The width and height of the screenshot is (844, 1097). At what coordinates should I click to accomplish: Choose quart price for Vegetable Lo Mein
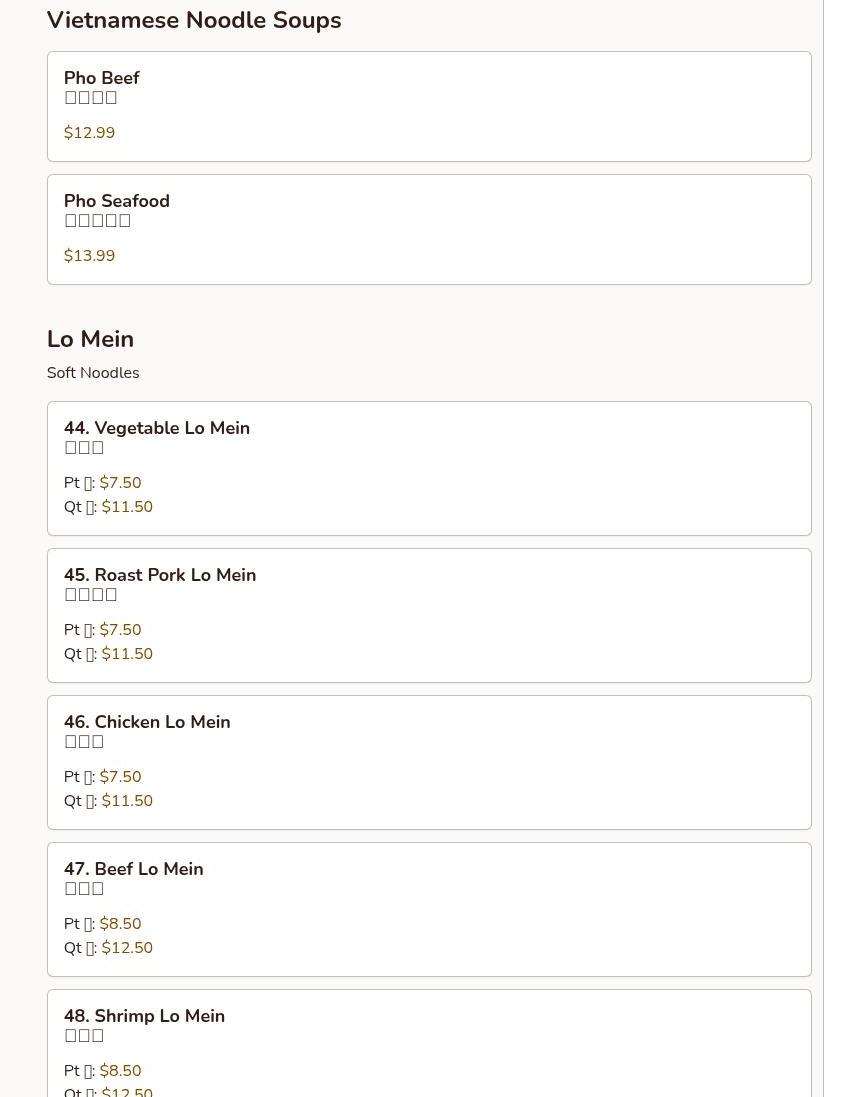click(x=127, y=507)
